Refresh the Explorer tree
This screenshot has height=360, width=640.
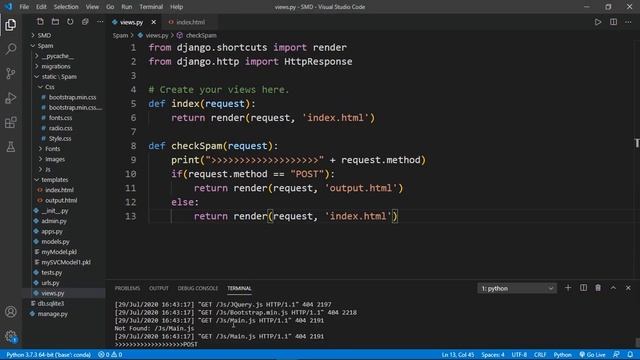(x=70, y=22)
